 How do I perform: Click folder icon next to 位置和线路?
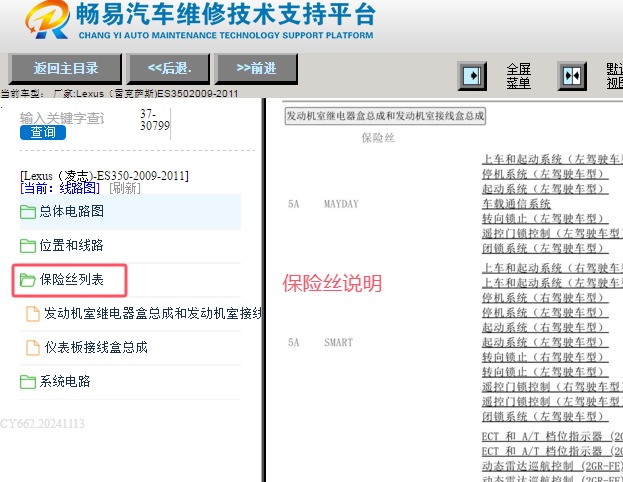pyautogui.click(x=28, y=246)
